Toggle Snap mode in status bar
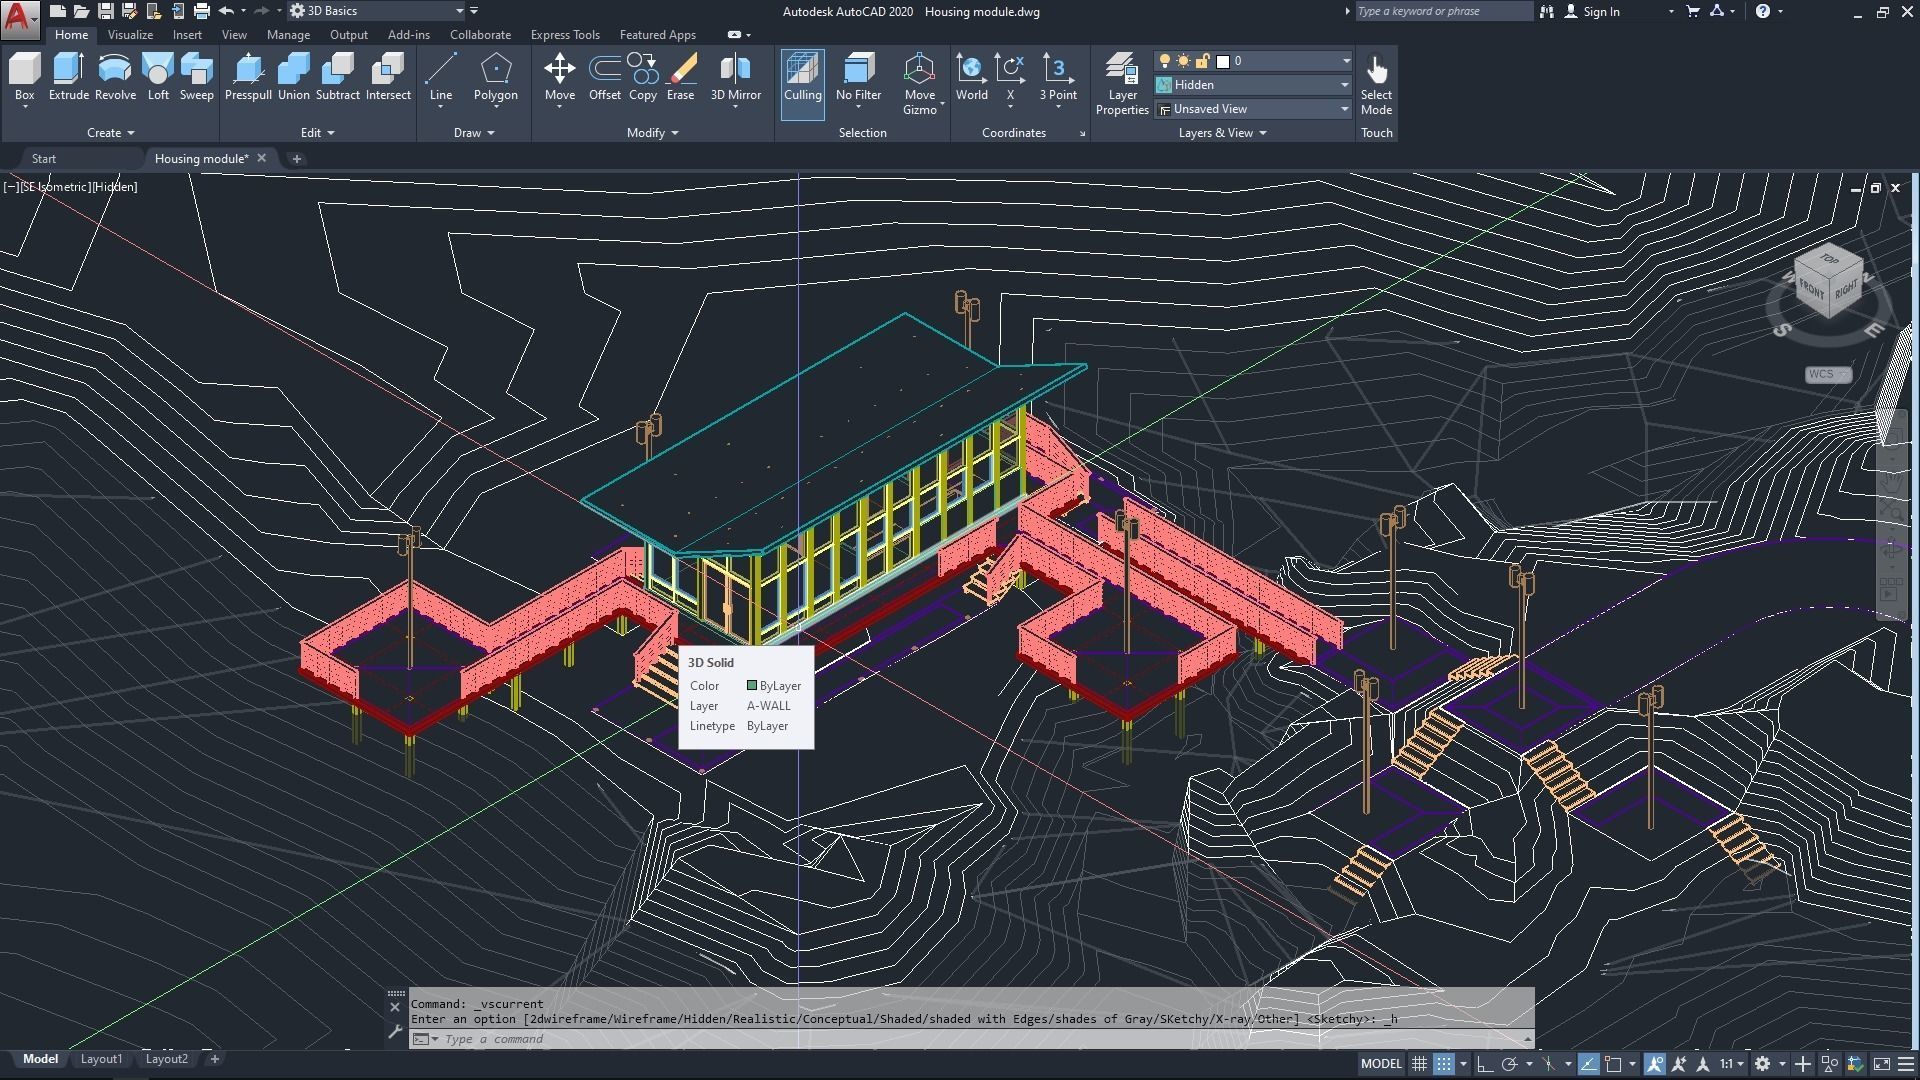Screen dimensions: 1920x1080 click(1443, 1064)
